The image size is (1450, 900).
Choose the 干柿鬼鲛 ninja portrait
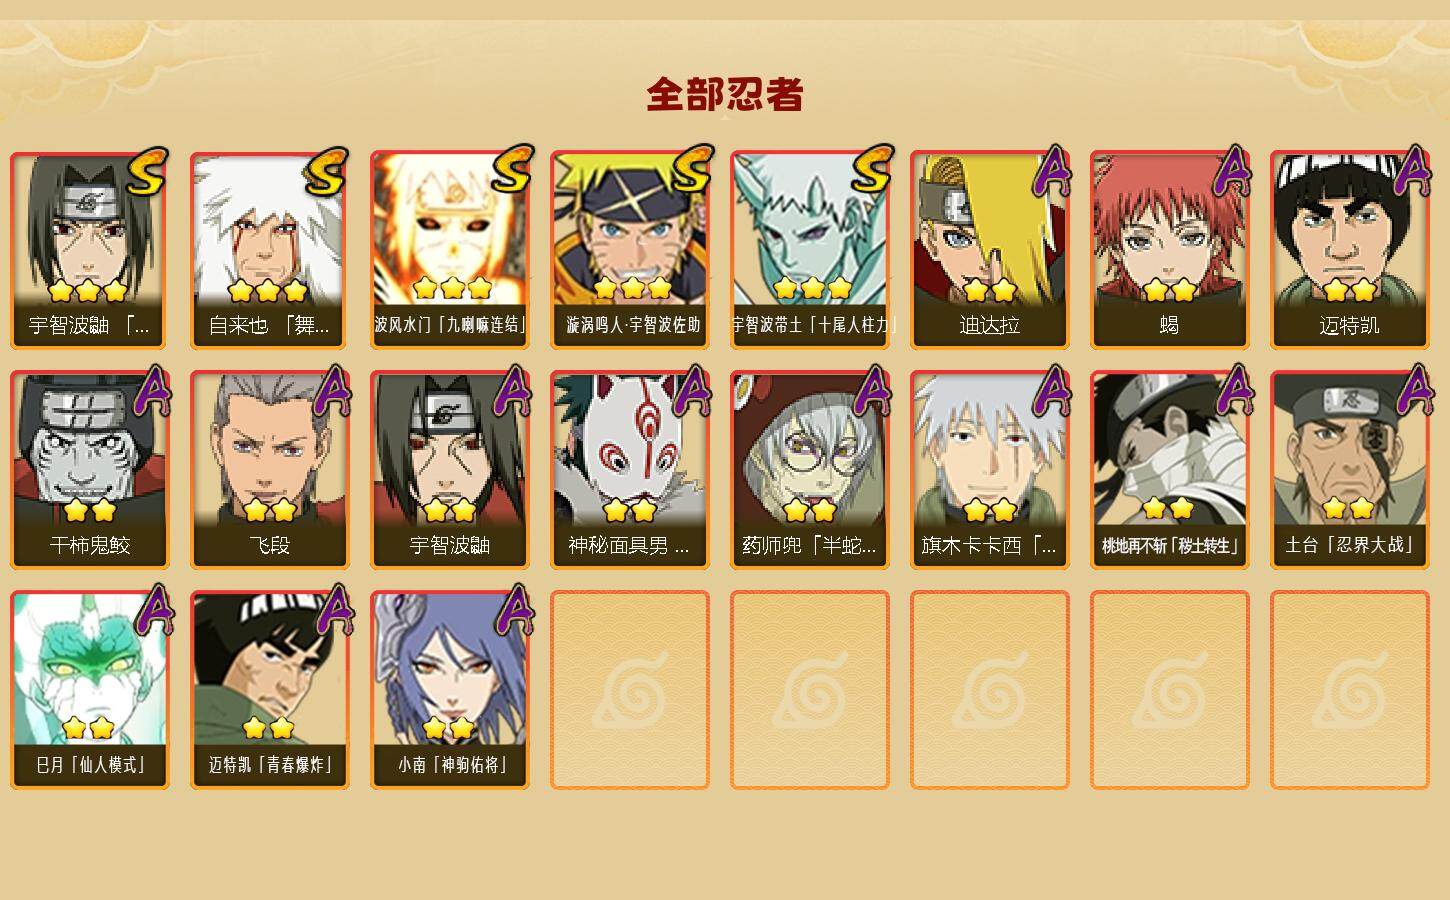89,470
